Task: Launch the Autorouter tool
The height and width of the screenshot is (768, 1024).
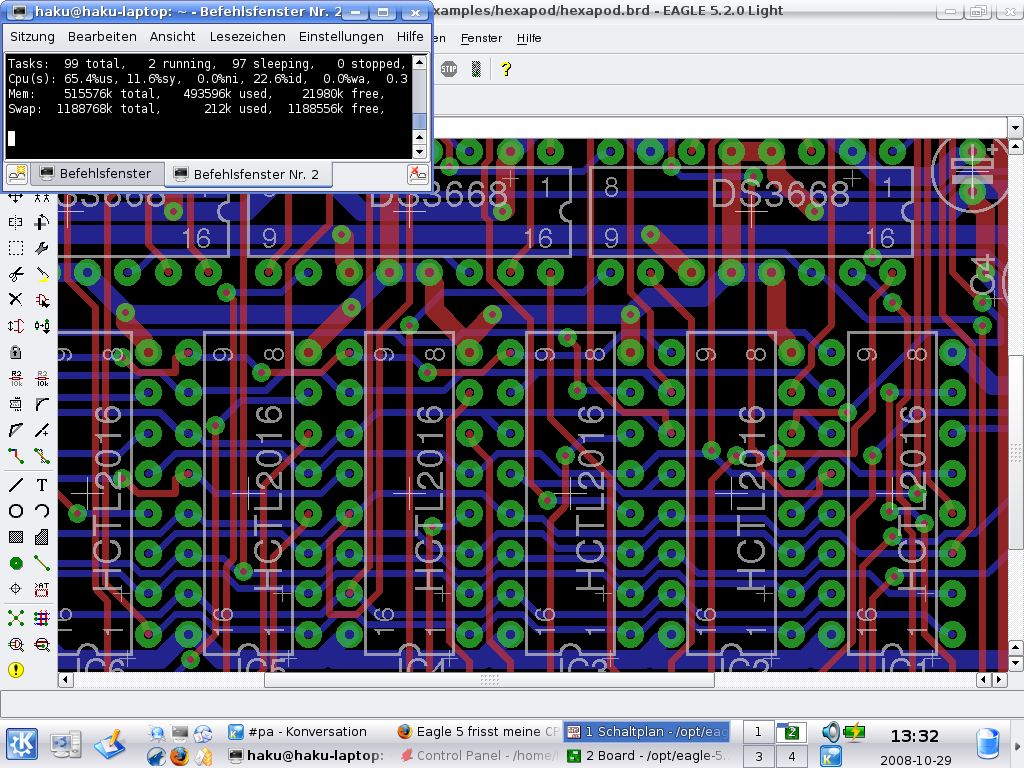Action: pyautogui.click(x=42, y=617)
